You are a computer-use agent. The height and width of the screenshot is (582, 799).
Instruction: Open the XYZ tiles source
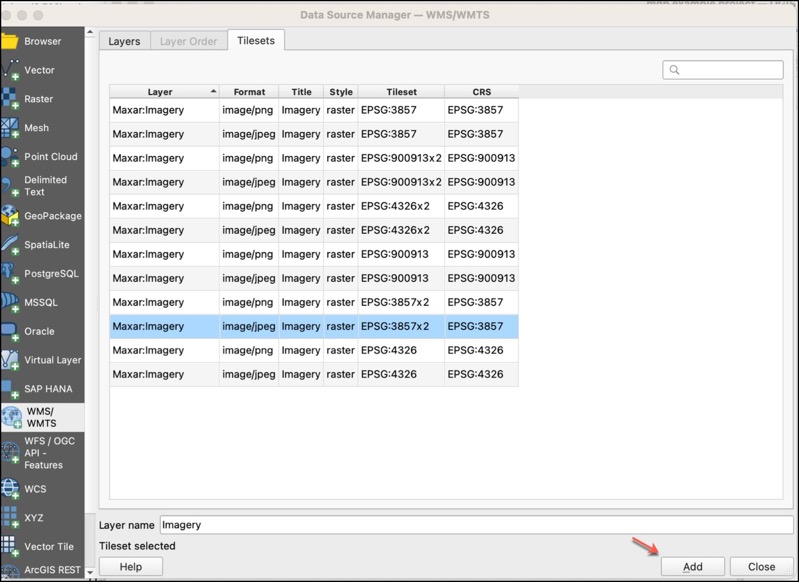(42, 518)
